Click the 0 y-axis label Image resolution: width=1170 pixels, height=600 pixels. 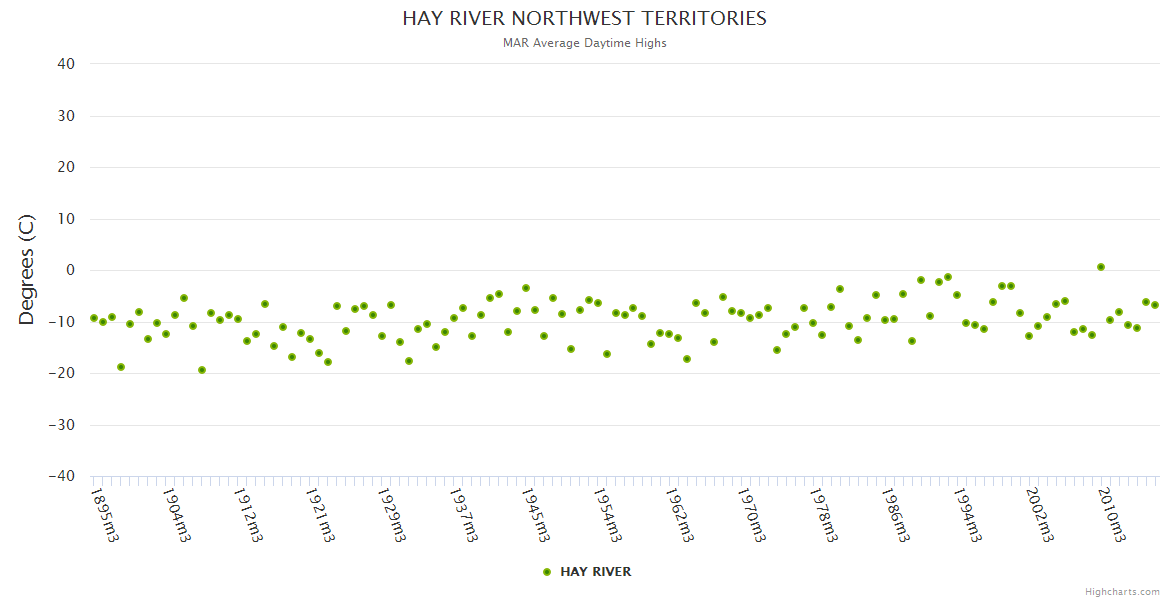tap(71, 270)
